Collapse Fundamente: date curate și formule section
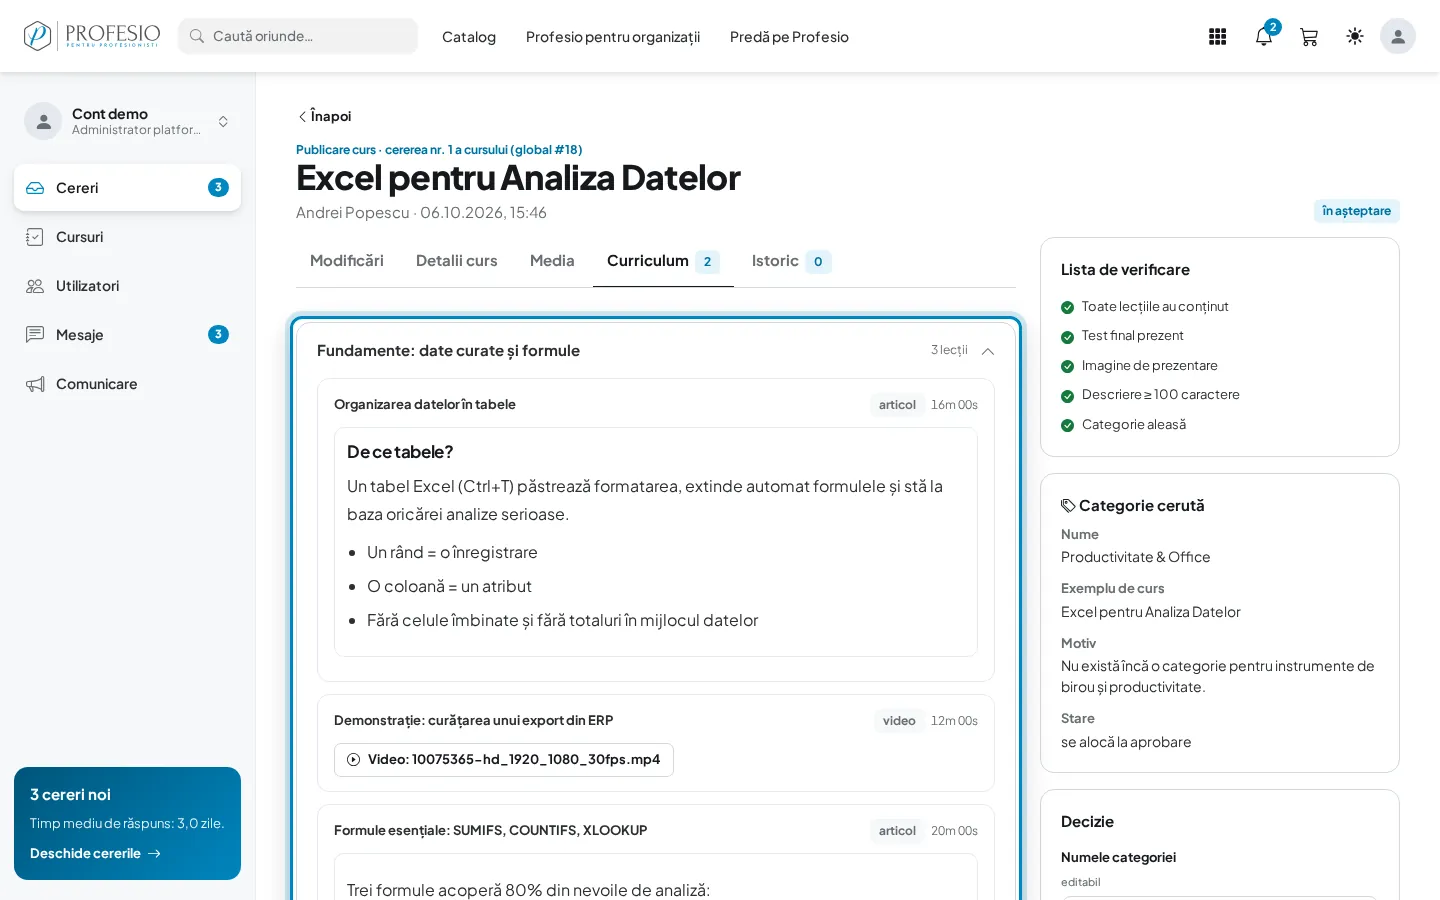Screen dimensions: 1440x900 tap(988, 351)
